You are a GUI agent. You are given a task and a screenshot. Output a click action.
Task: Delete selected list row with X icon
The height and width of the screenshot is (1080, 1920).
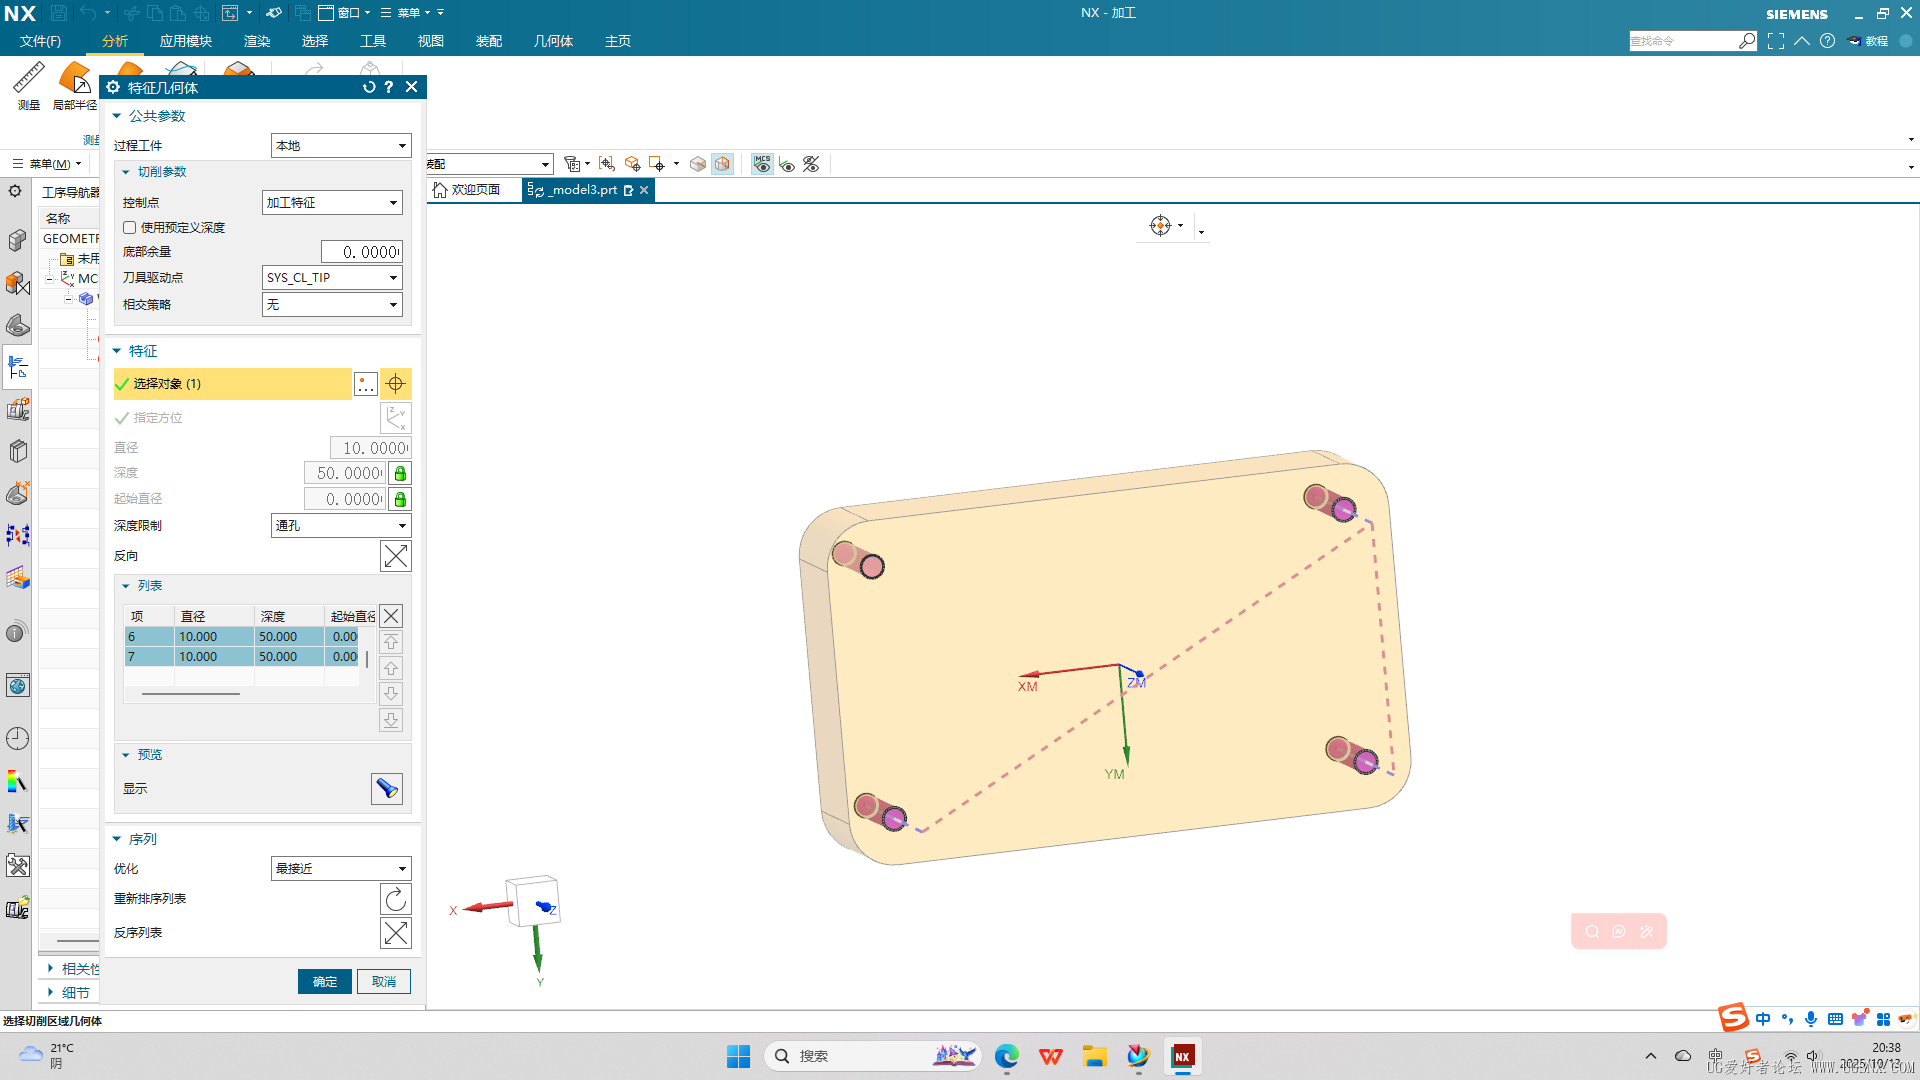coord(391,616)
